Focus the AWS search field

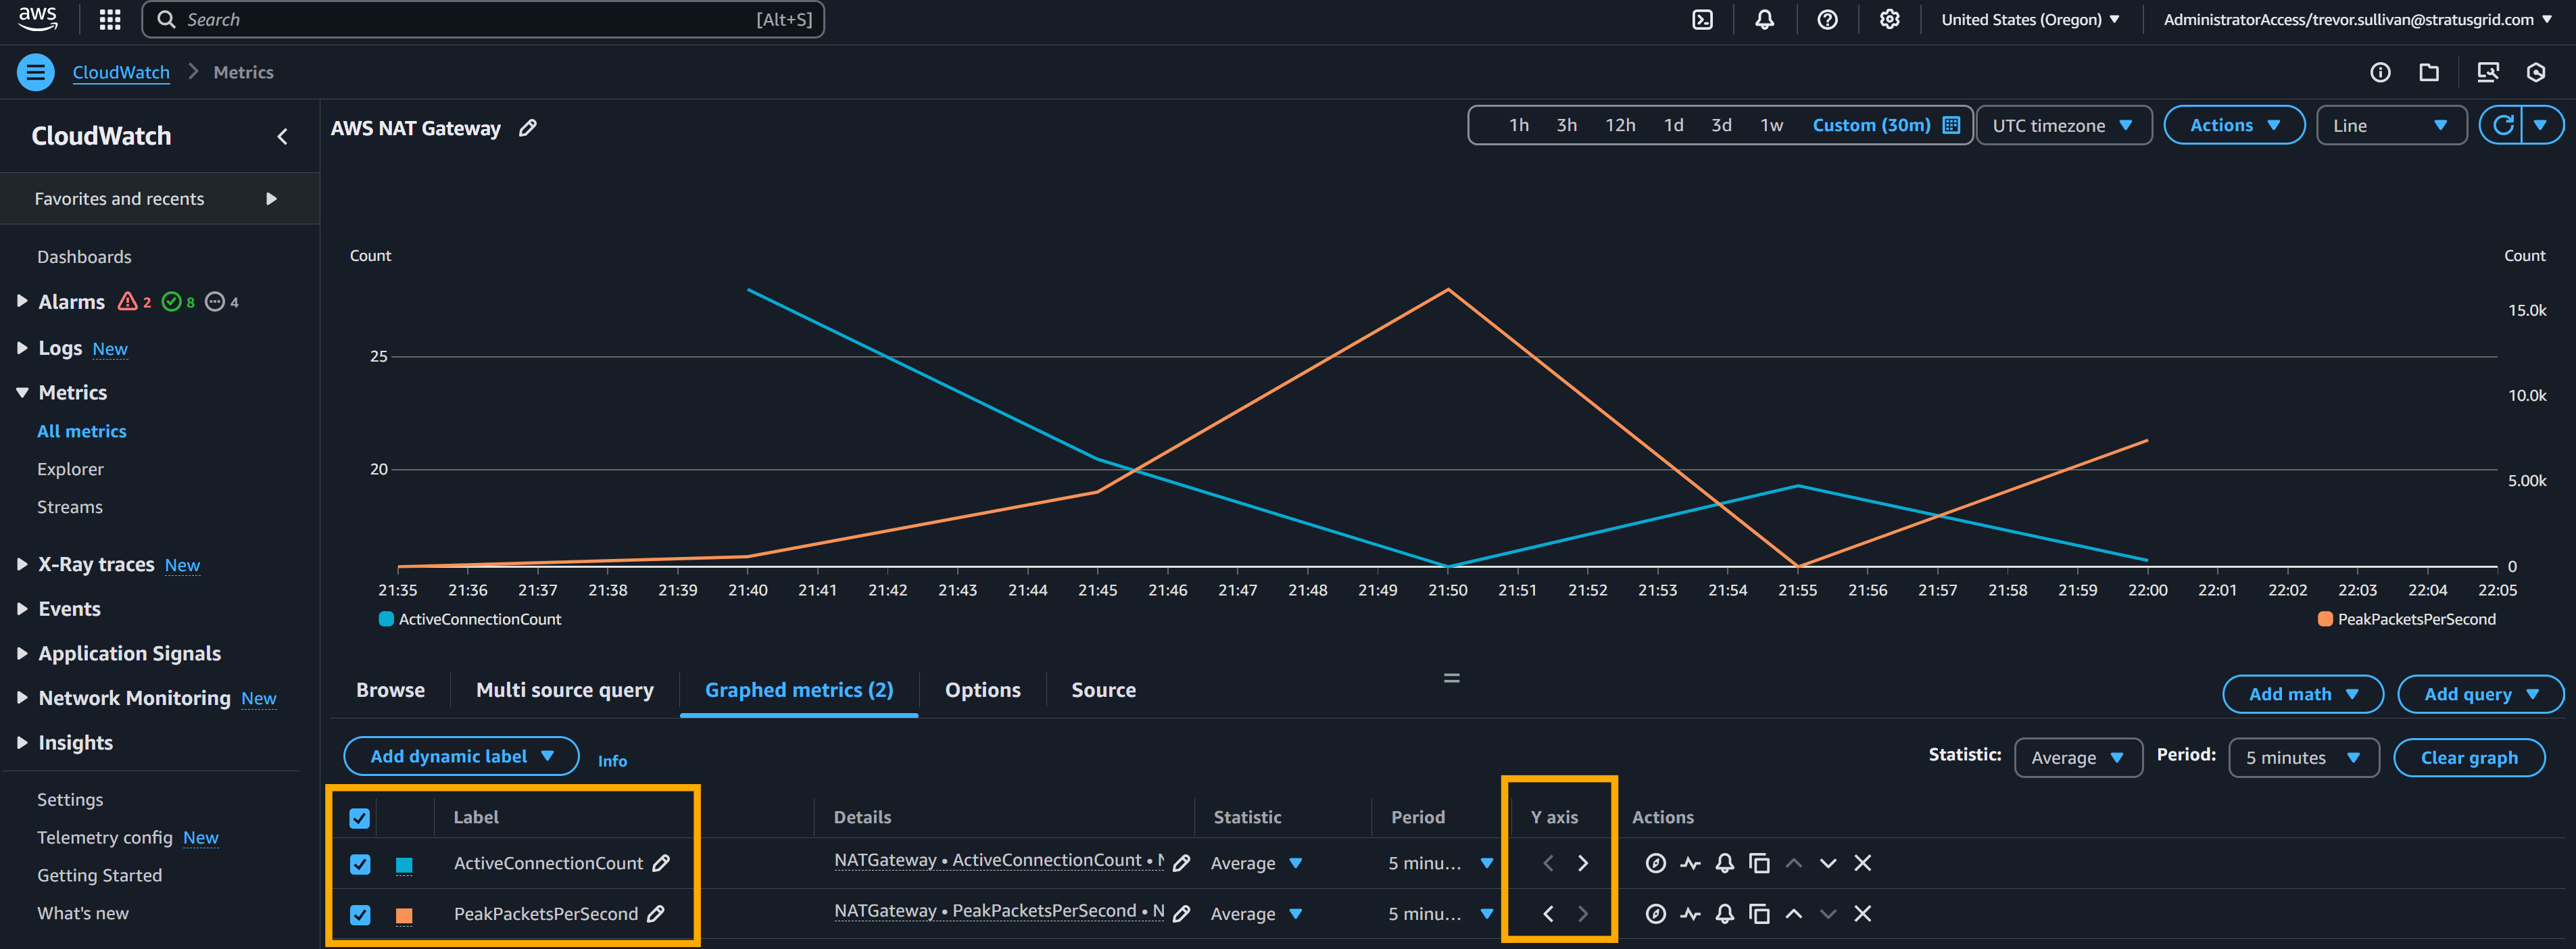[483, 19]
